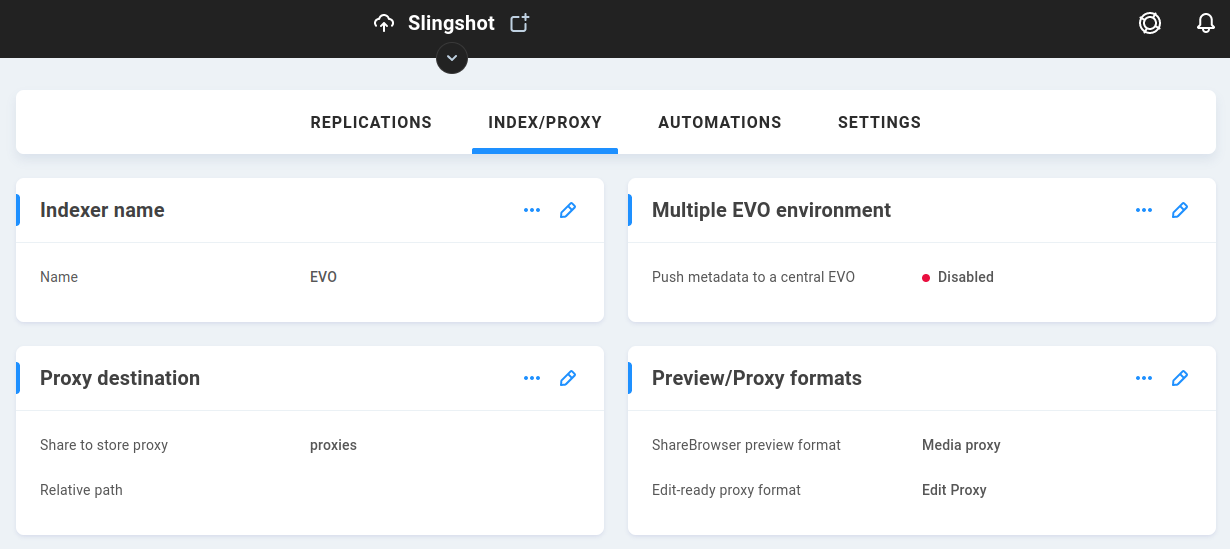Go to the Settings tab
This screenshot has height=549, width=1230.
(x=879, y=122)
